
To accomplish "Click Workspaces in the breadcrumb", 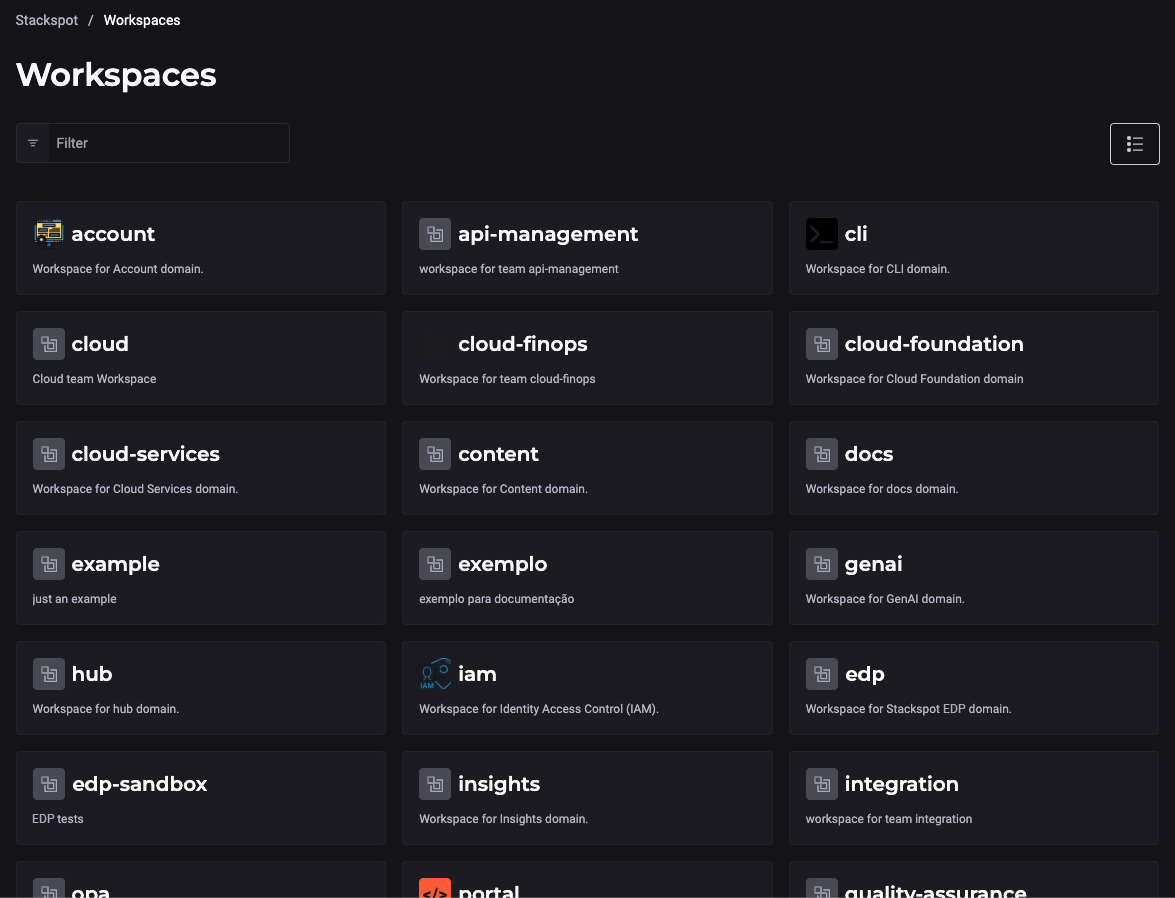I will pyautogui.click(x=142, y=20).
